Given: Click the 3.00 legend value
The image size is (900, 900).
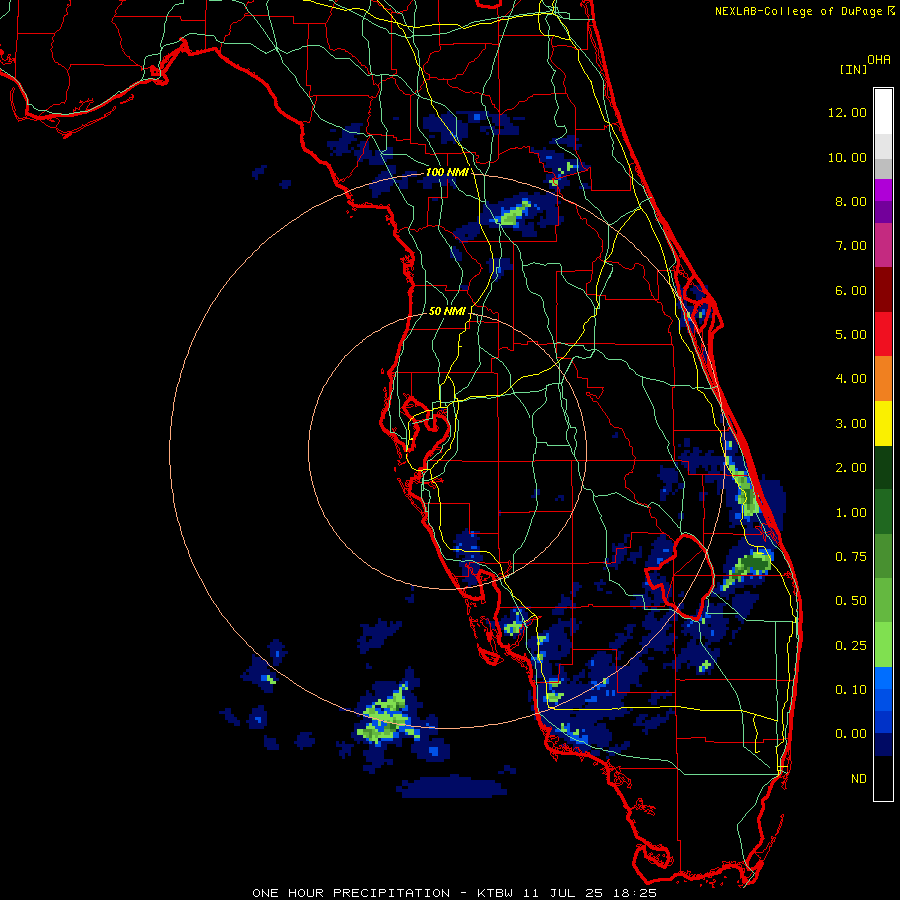Looking at the screenshot, I should [x=851, y=424].
